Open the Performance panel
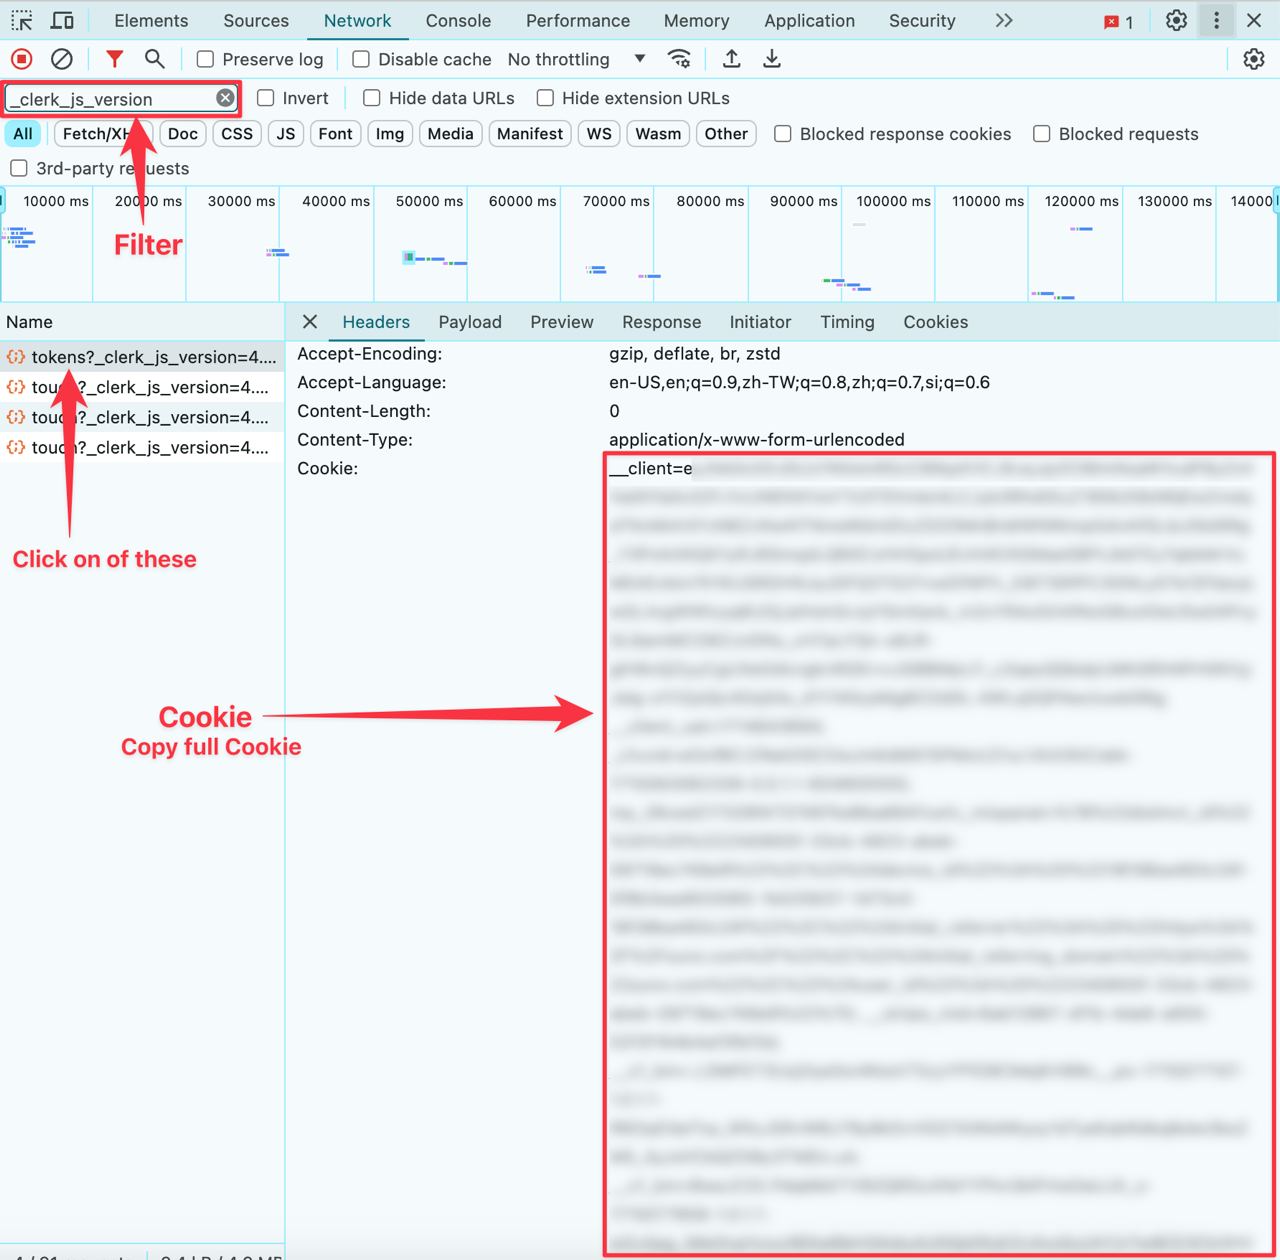Screen dimensions: 1280x1260 coord(578,20)
